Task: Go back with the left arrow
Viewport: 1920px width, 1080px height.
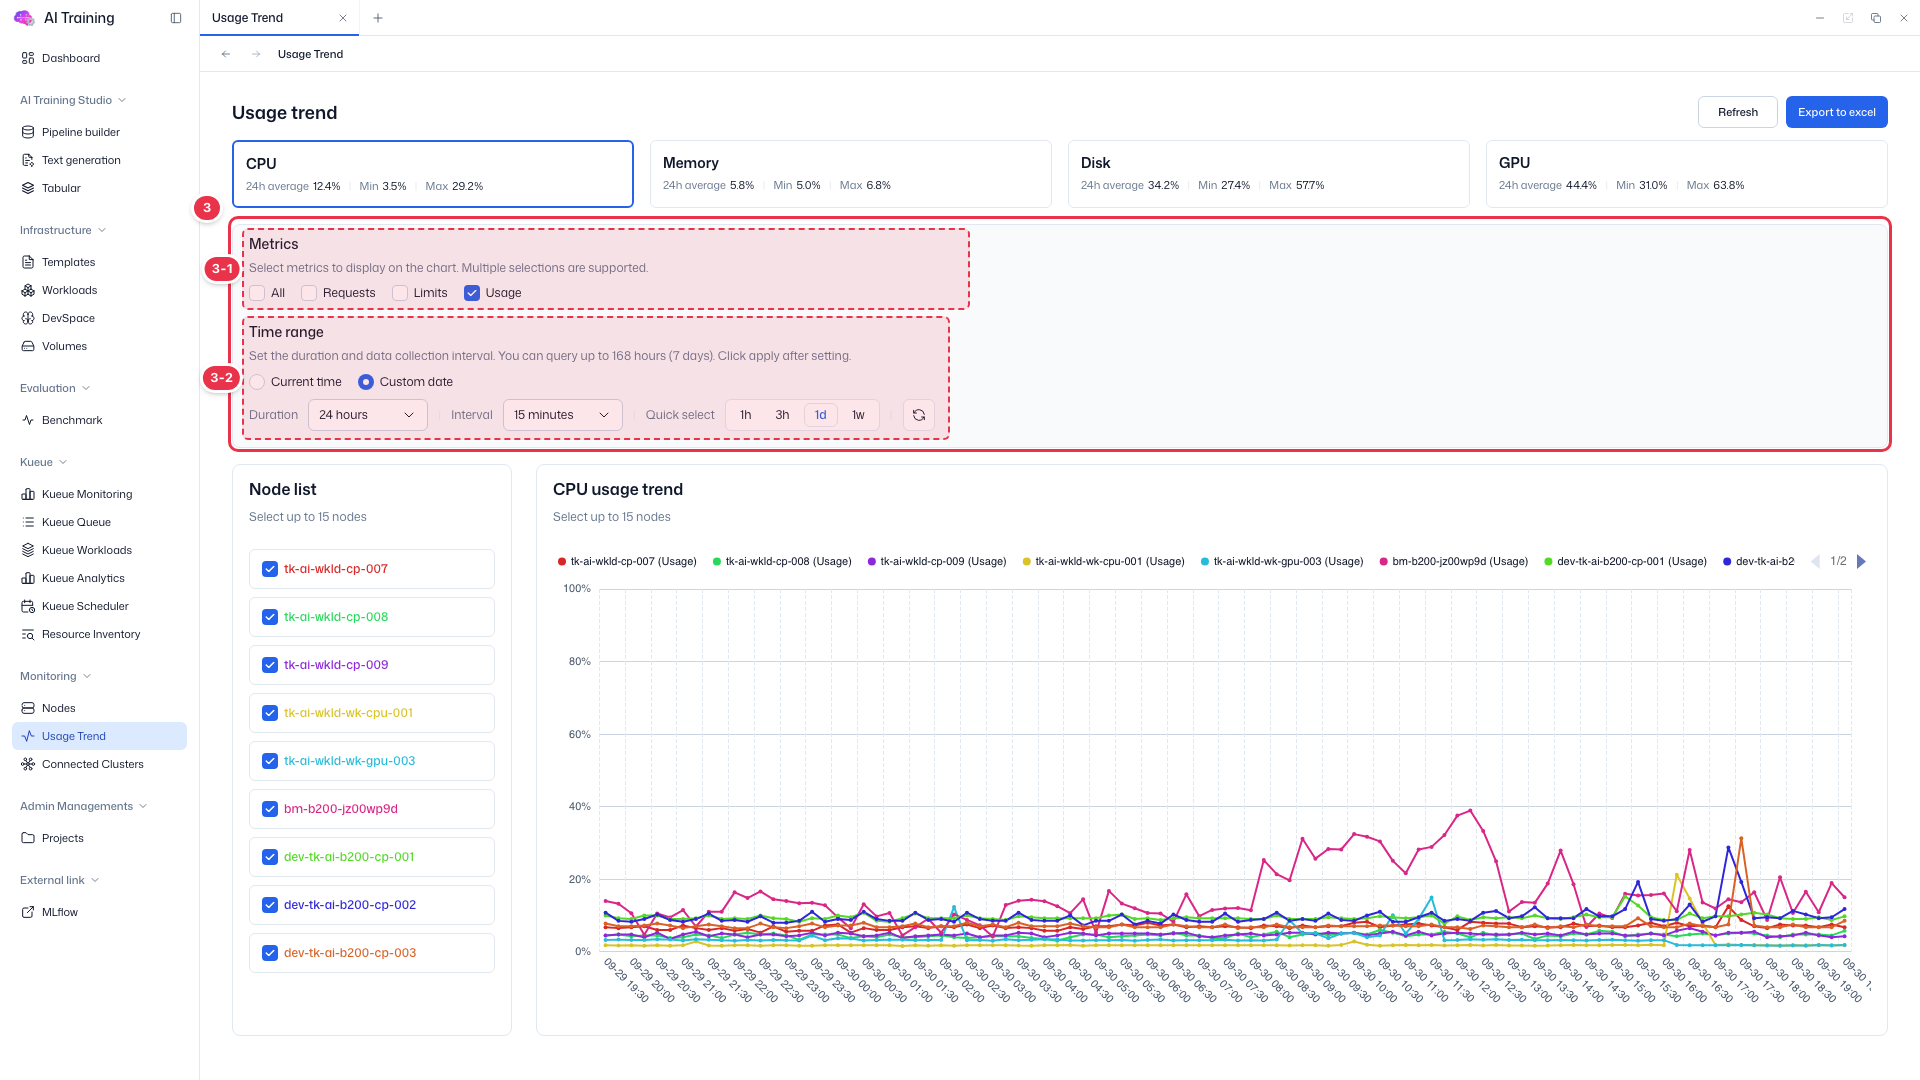Action: 226,54
